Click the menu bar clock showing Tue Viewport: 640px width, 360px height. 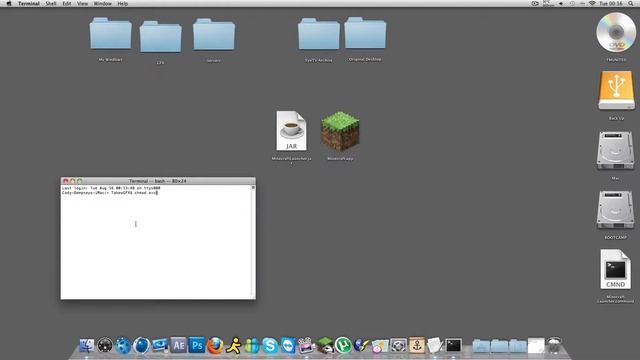(x=611, y=3)
